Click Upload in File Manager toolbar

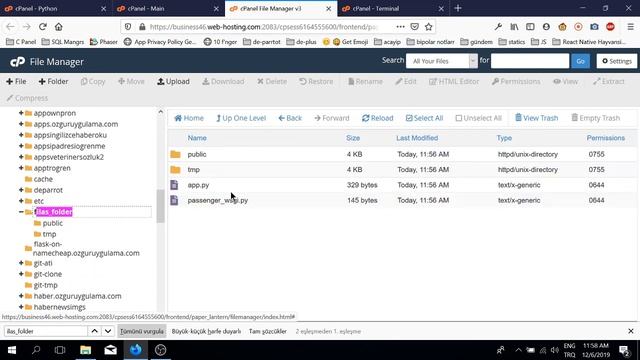tap(173, 82)
